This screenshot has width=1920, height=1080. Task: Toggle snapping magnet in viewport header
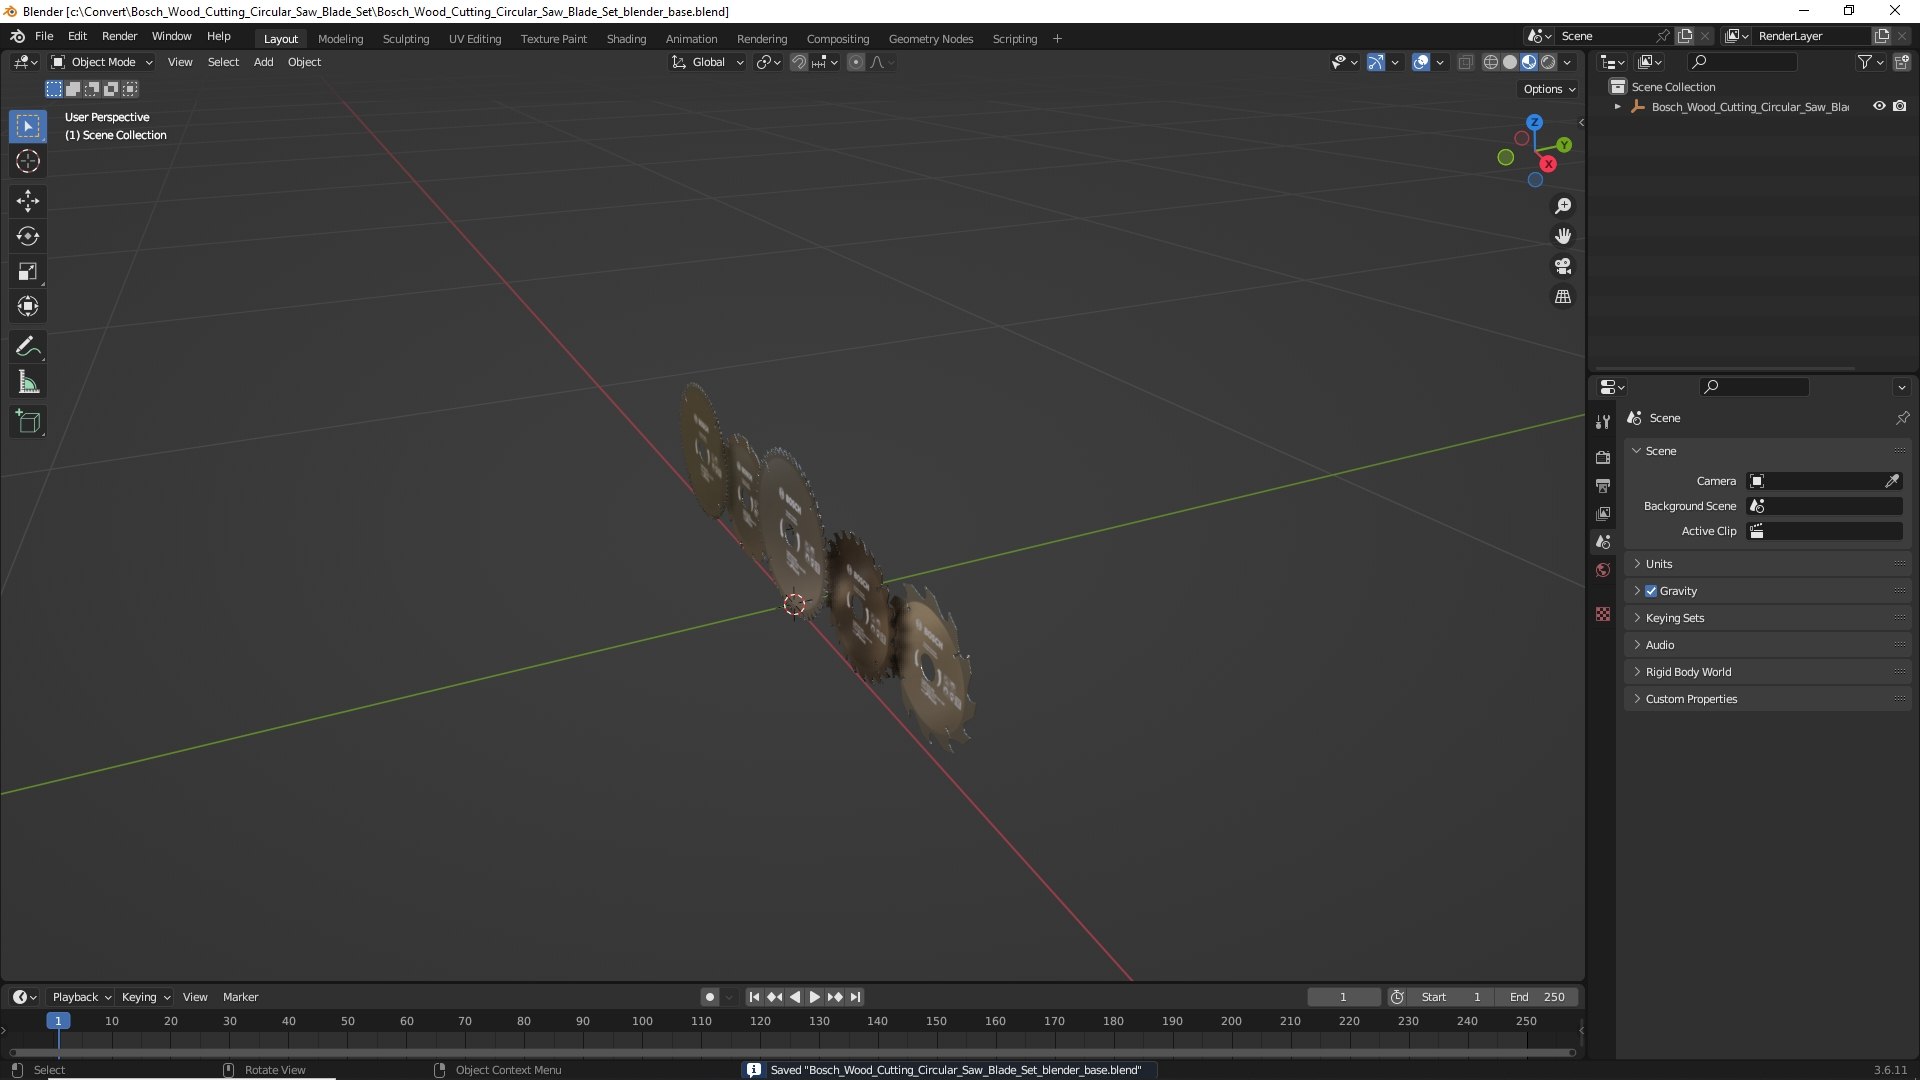799,62
